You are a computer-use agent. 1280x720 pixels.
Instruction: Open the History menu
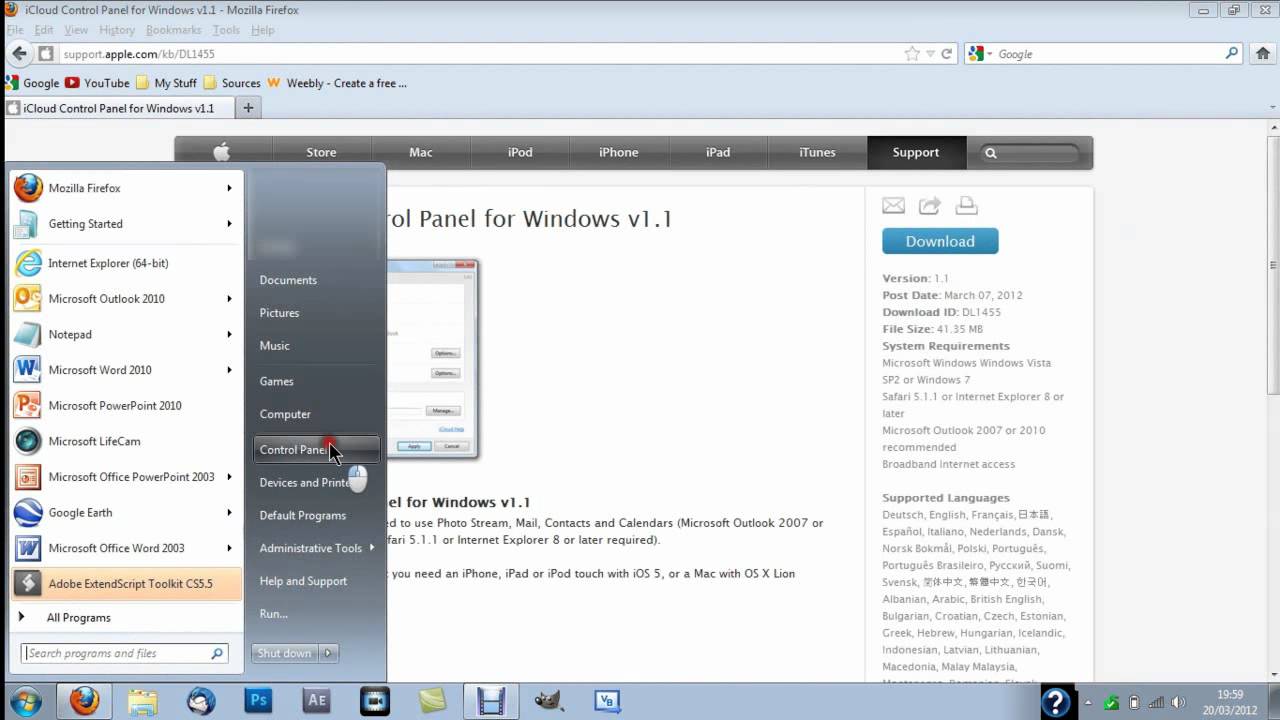[117, 30]
